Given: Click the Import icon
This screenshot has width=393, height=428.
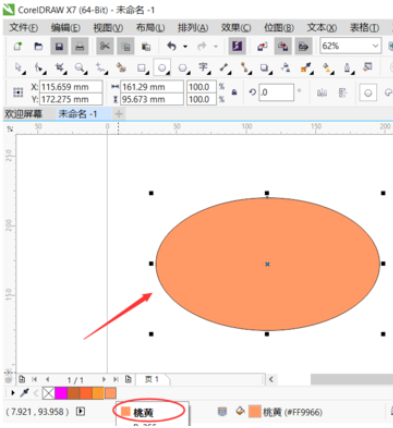Looking at the screenshot, I should coord(262,46).
